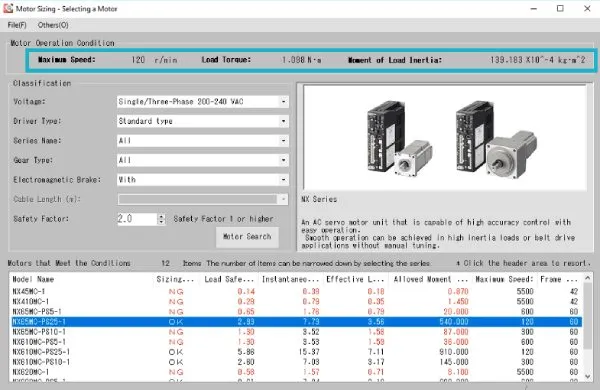Sort by Instantaneo... column header
Screen dimensions: 600x390
290,279
